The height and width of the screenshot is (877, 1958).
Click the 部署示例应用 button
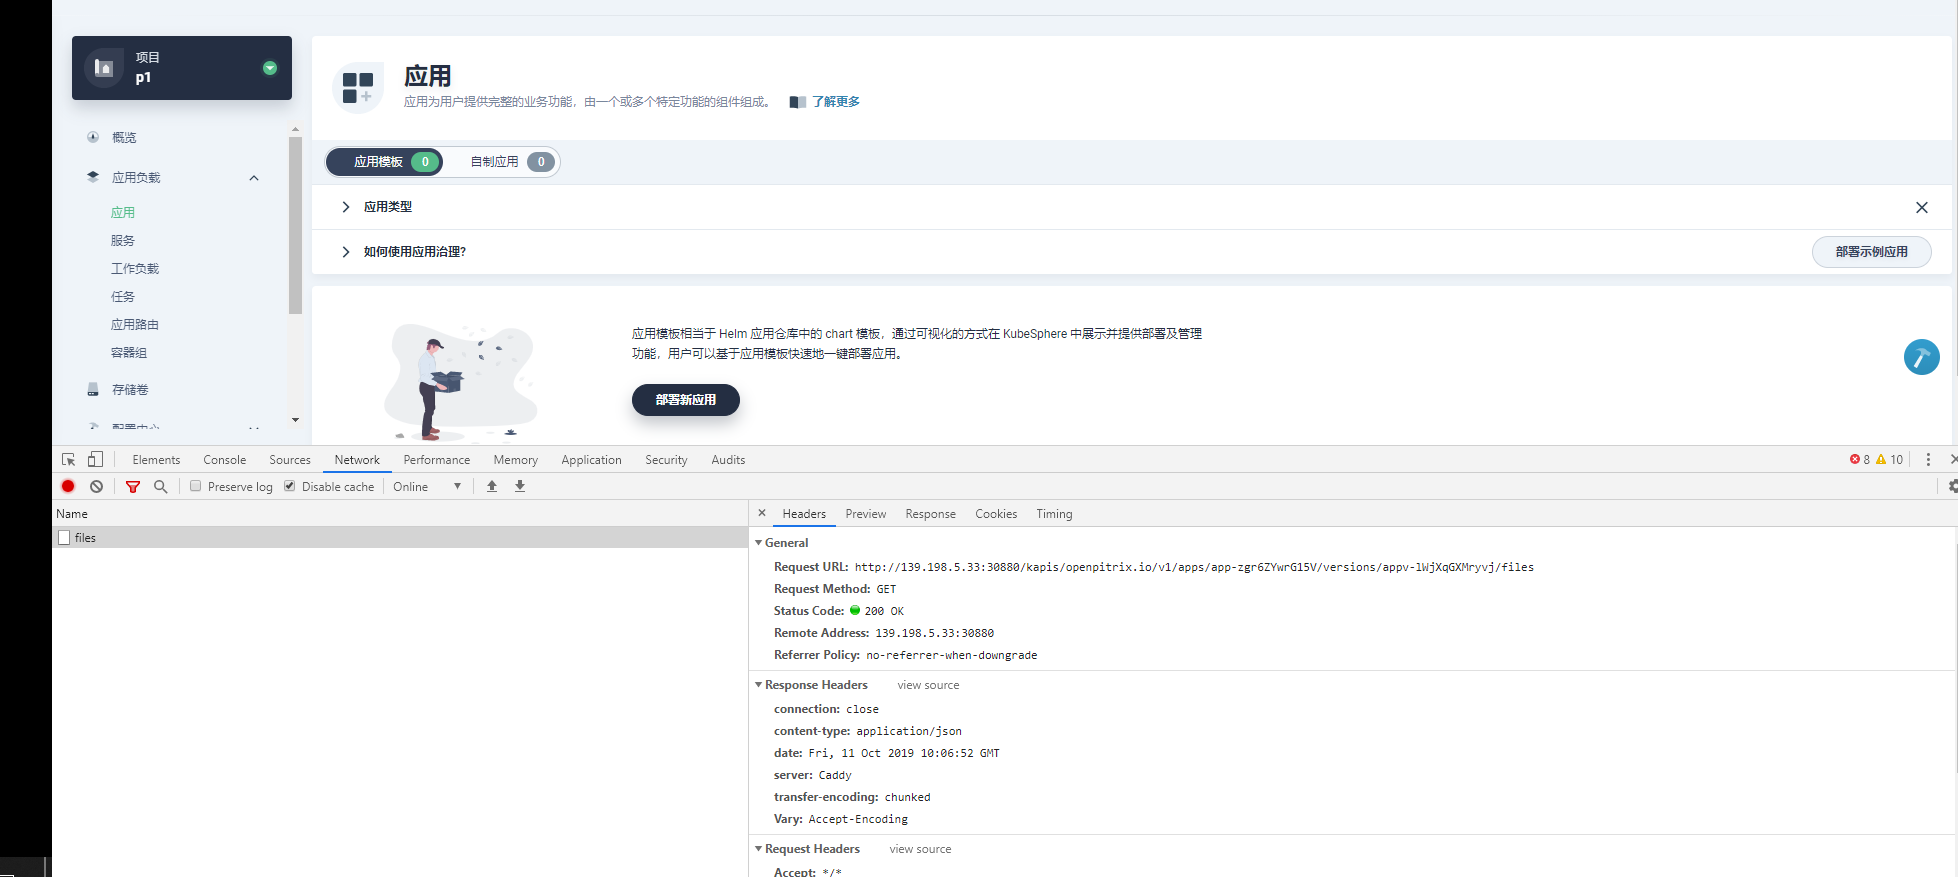(x=1871, y=252)
